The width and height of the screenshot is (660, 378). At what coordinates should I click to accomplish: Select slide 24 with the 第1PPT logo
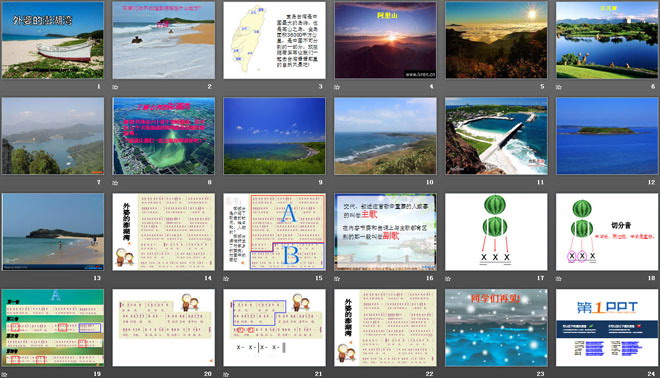(x=607, y=327)
